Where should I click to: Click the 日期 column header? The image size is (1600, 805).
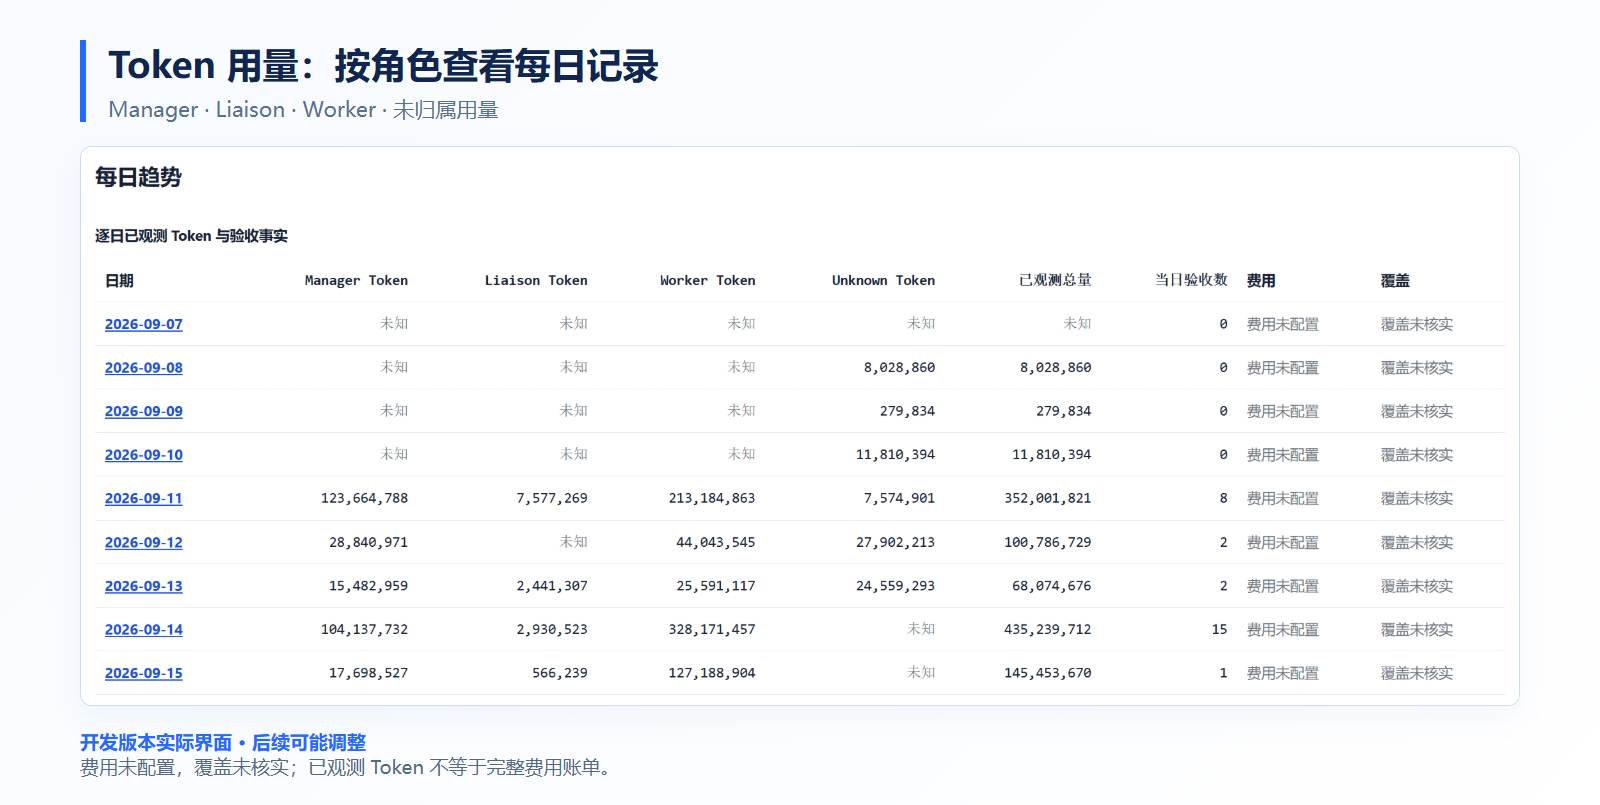click(x=119, y=280)
